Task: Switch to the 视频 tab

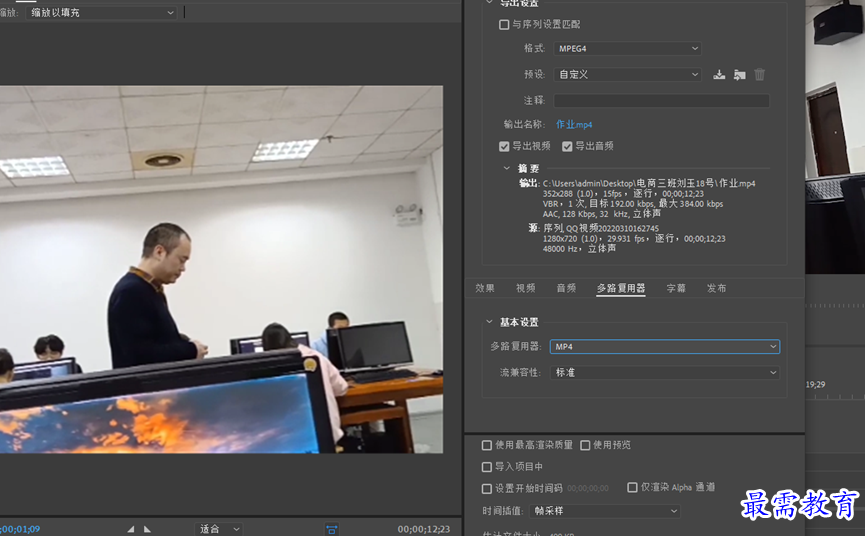Action: pos(526,288)
